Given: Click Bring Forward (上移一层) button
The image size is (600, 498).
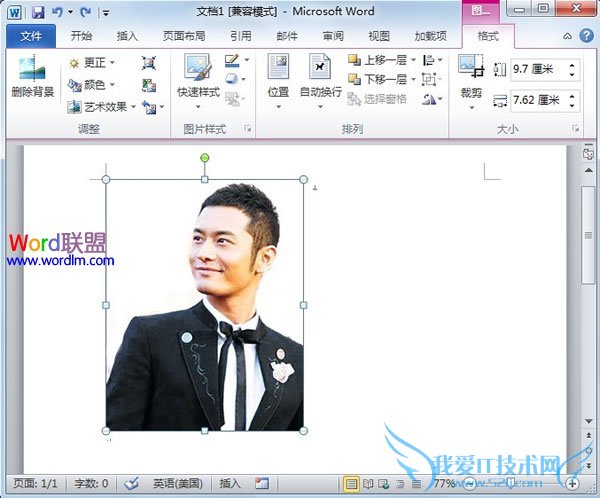Looking at the screenshot, I should (378, 60).
